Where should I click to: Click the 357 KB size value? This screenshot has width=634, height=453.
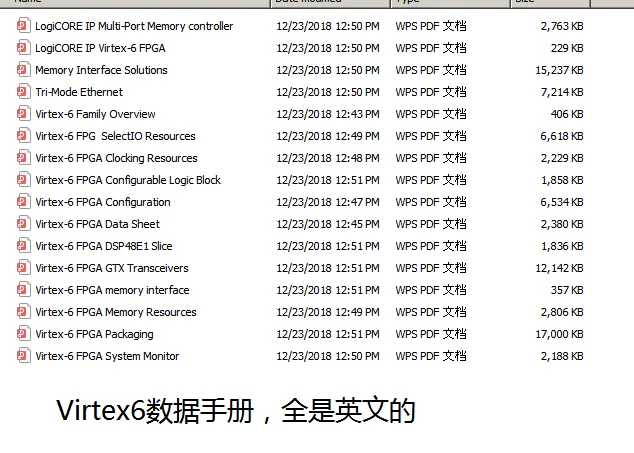point(567,290)
